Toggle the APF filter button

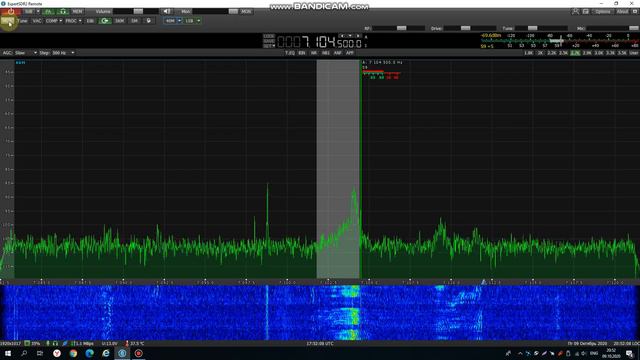click(x=350, y=53)
